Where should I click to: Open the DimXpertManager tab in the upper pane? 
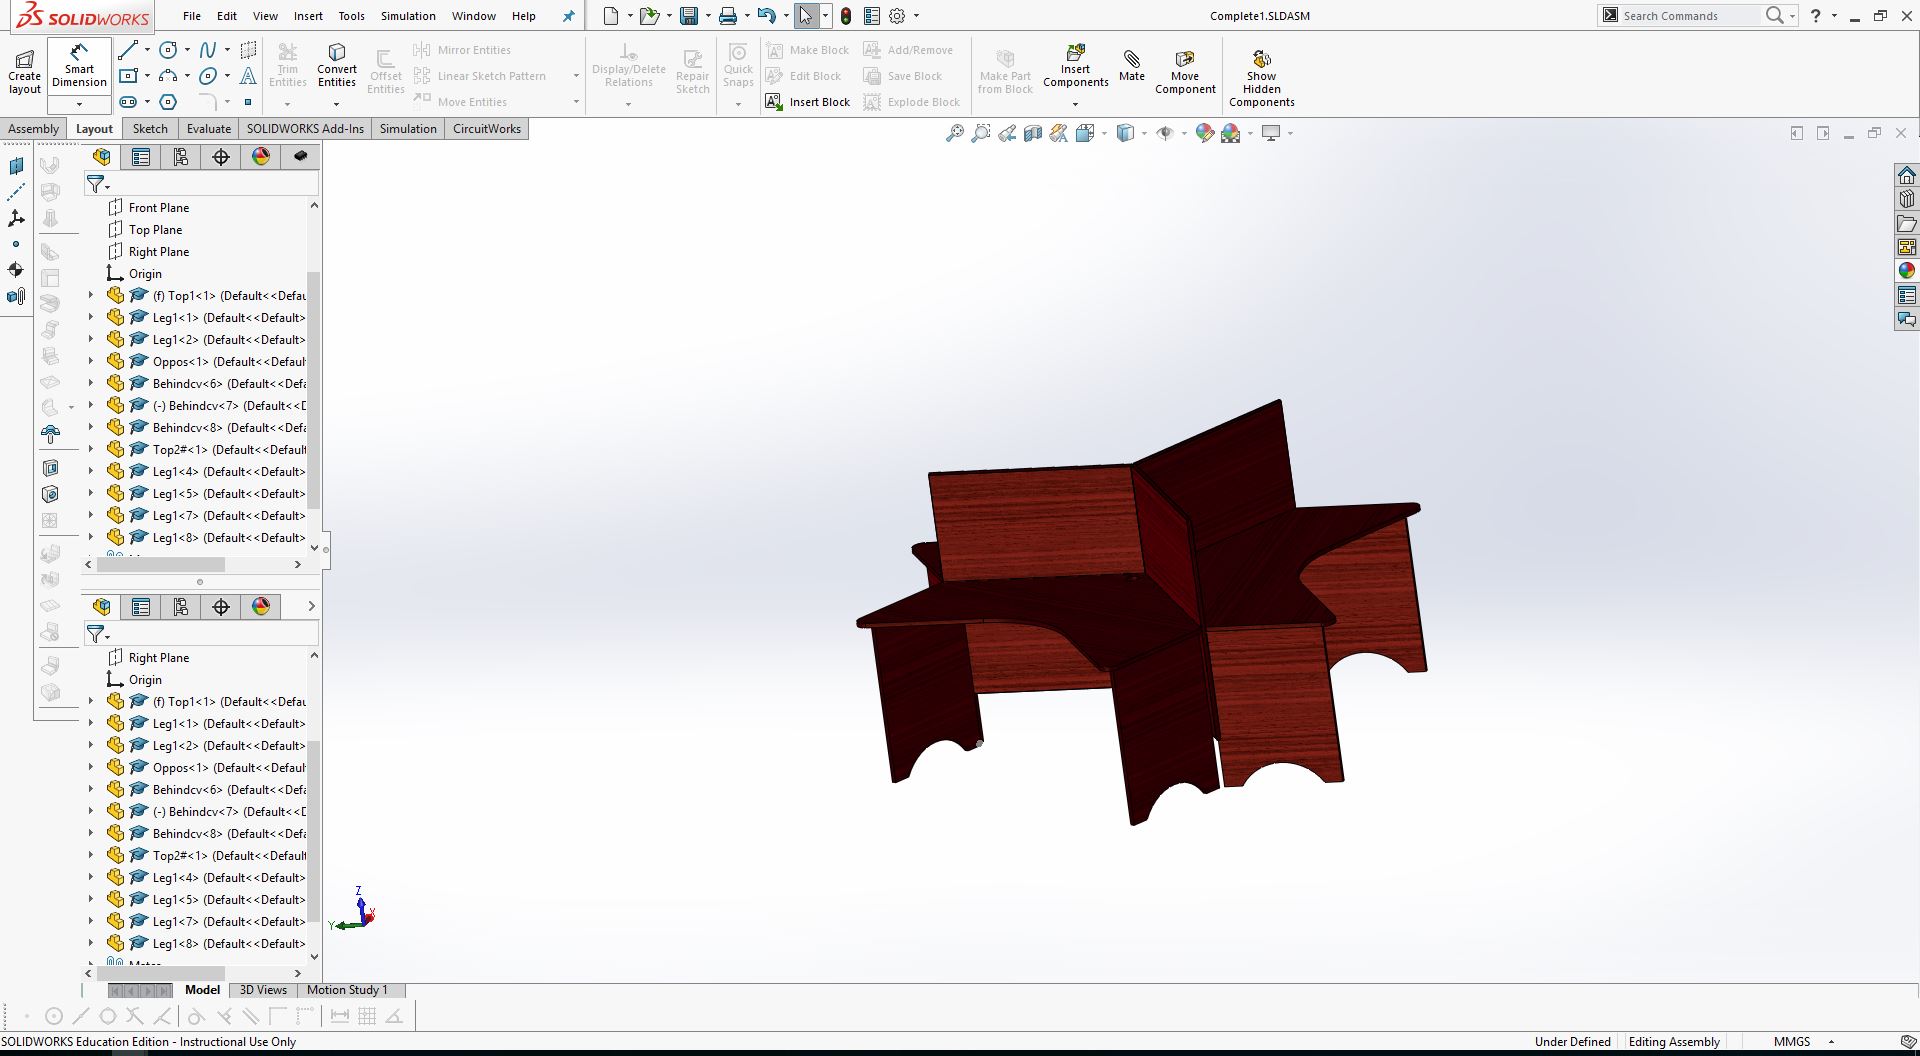(221, 157)
